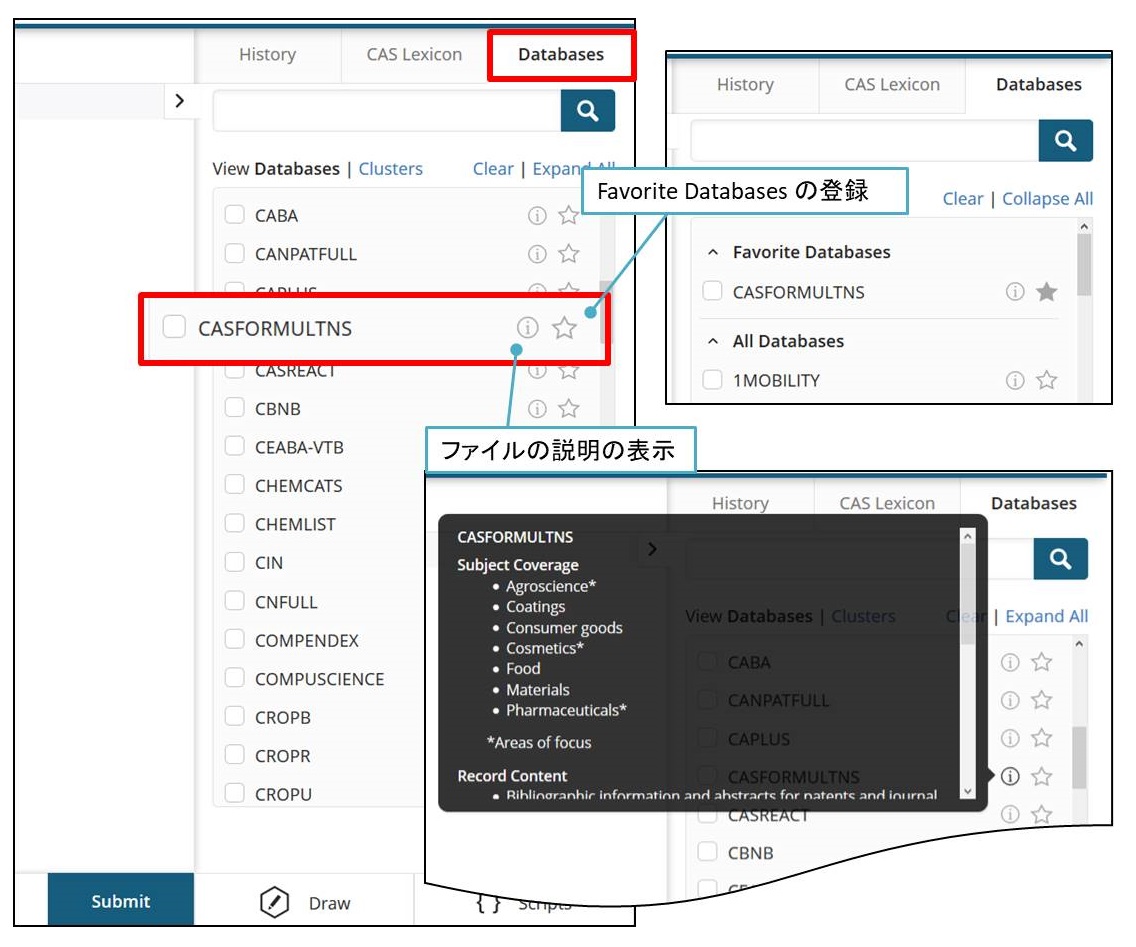1136x947 pixels.
Task: Check the CABA checkbox in left panel
Action: tap(235, 214)
